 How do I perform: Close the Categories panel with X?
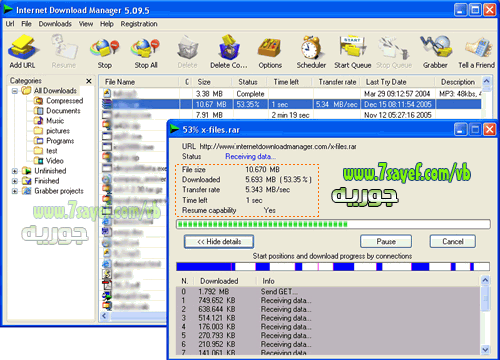(x=89, y=81)
